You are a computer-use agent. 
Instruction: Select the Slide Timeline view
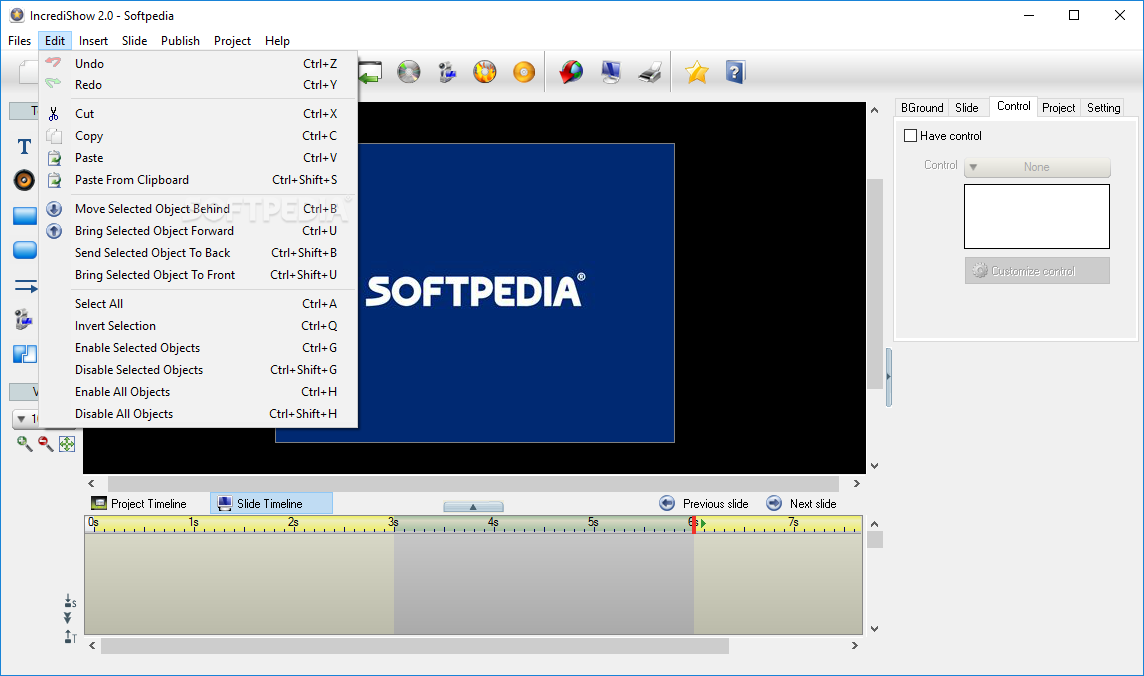271,503
